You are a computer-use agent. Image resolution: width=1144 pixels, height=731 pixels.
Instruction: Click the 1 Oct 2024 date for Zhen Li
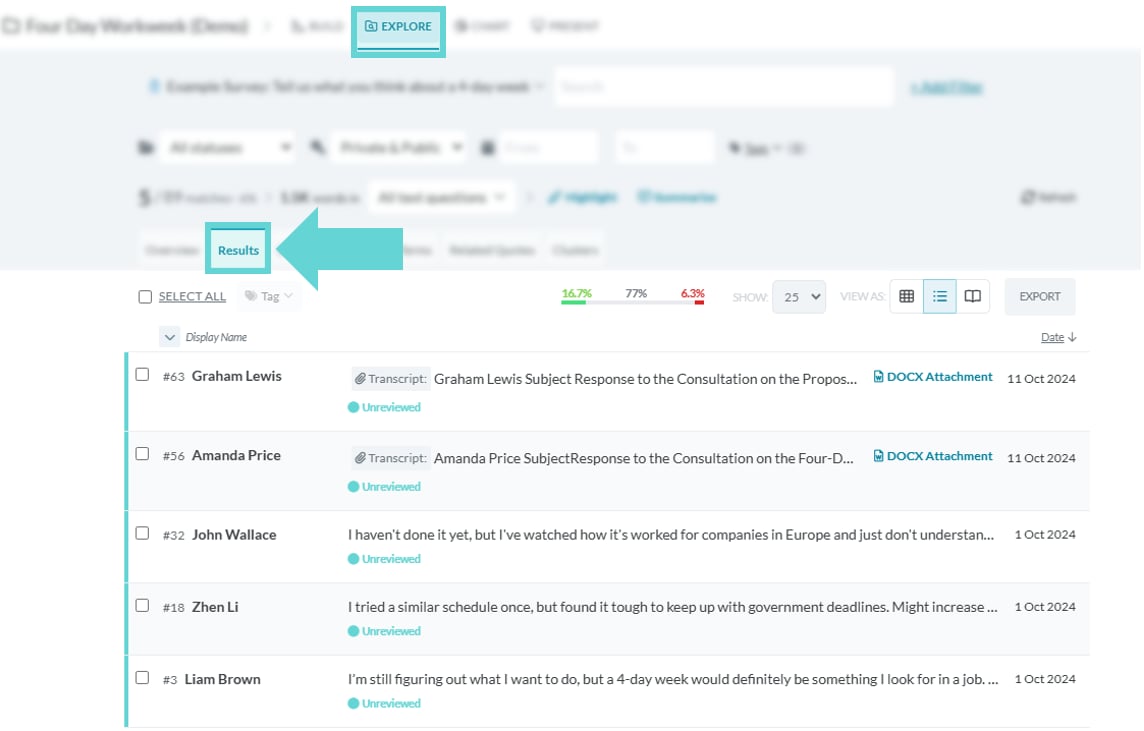(x=1045, y=607)
